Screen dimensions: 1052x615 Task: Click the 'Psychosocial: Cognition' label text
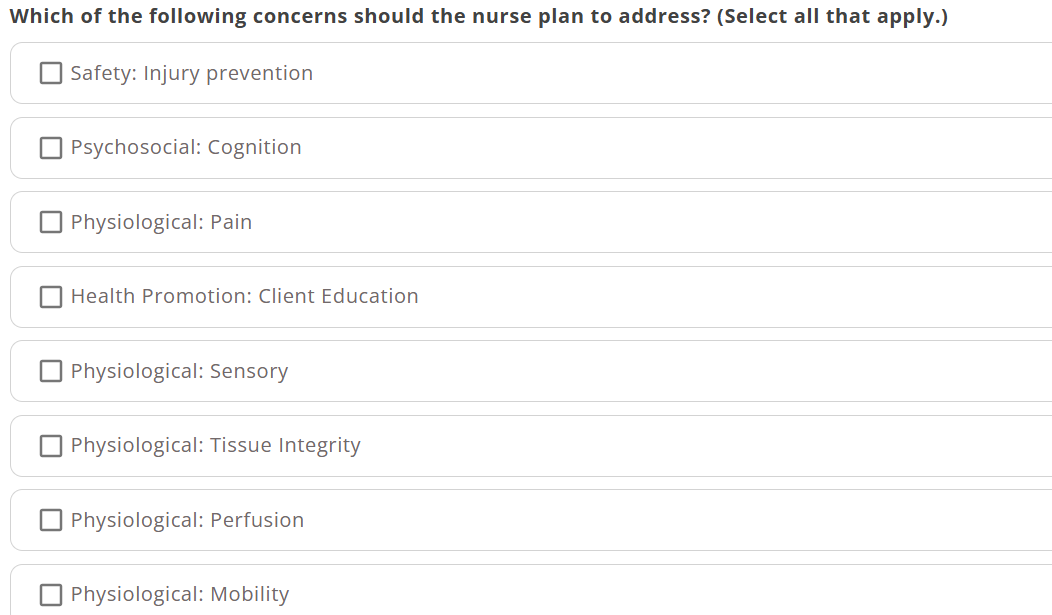(185, 148)
